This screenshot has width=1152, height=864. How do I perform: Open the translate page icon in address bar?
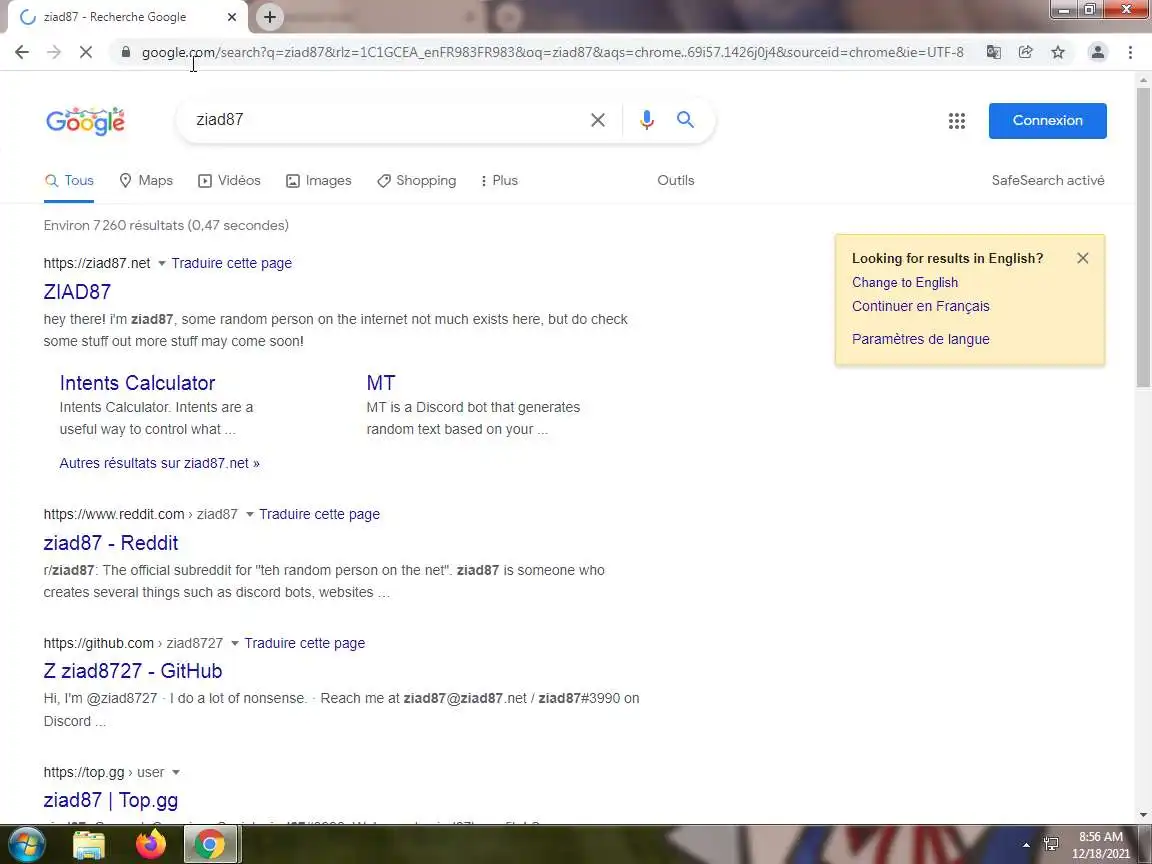(x=993, y=52)
